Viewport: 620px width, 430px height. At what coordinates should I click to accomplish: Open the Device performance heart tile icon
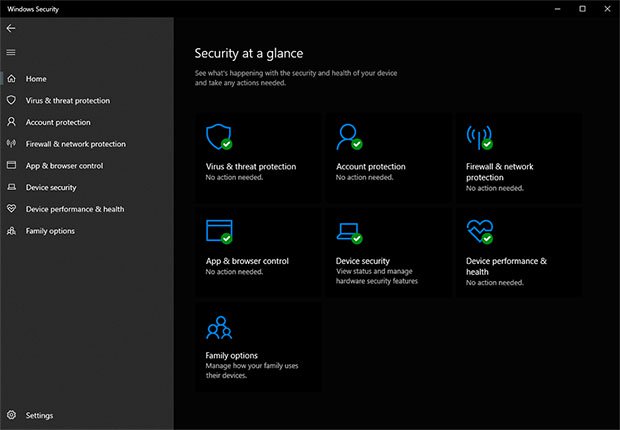point(480,231)
